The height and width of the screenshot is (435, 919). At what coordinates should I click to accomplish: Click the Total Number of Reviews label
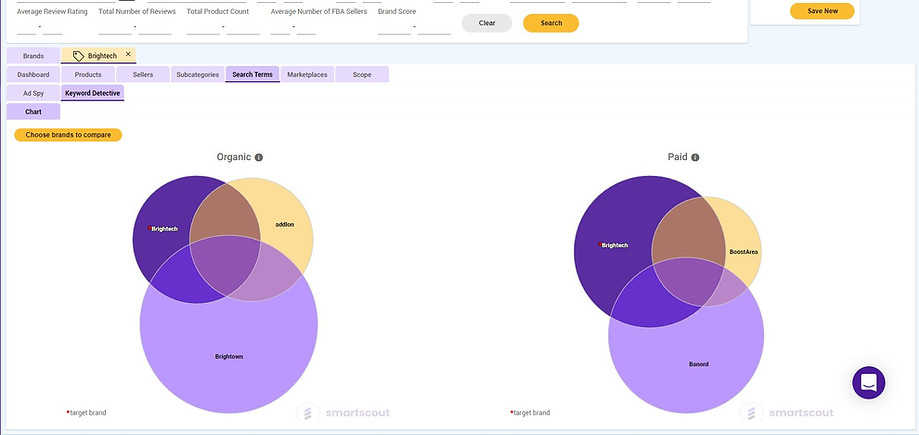137,11
